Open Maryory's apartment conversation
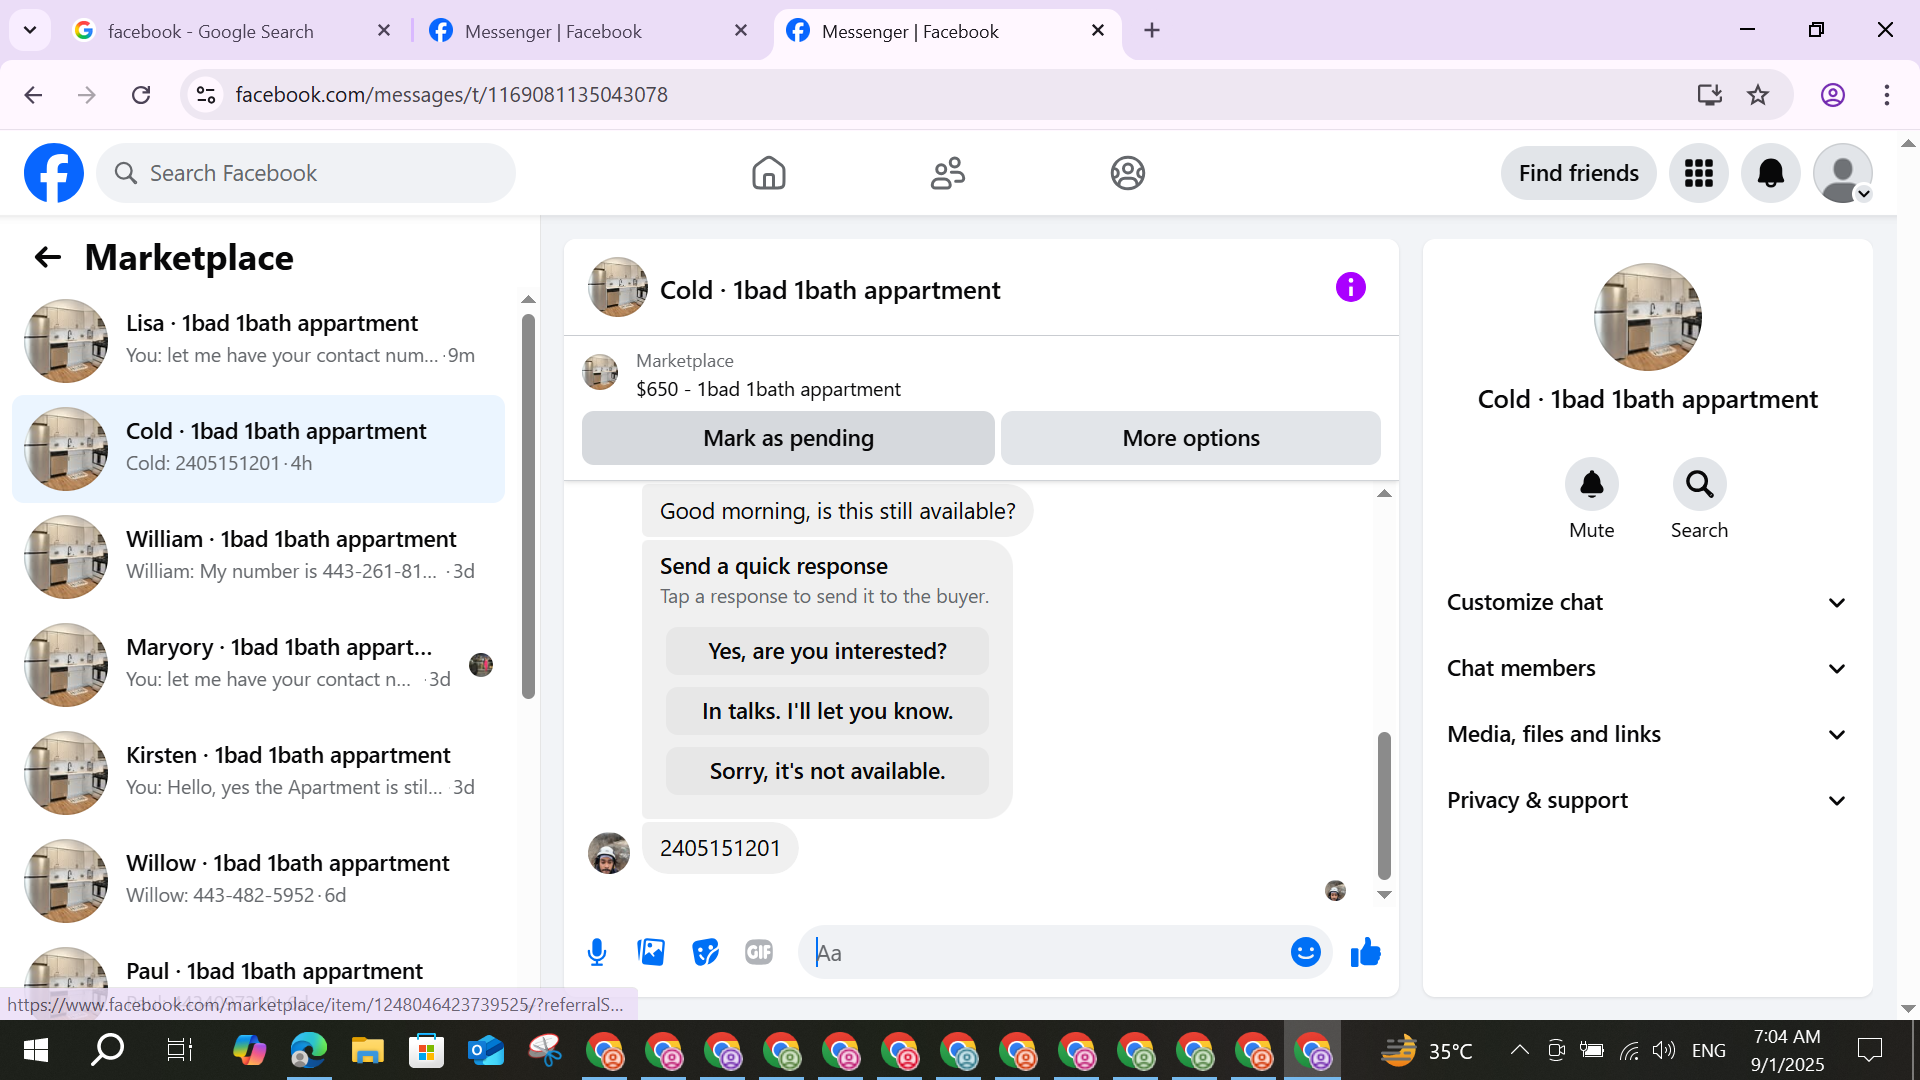The height and width of the screenshot is (1080, 1920). (258, 665)
